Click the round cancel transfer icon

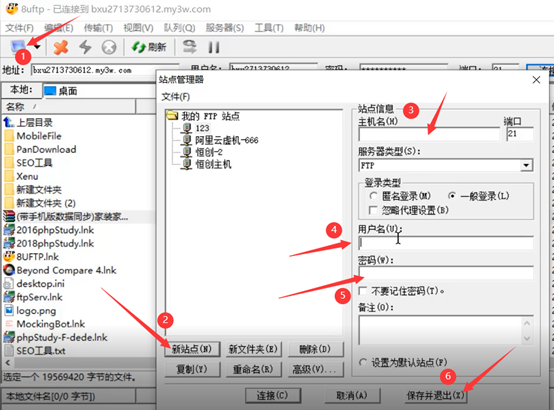(x=109, y=47)
